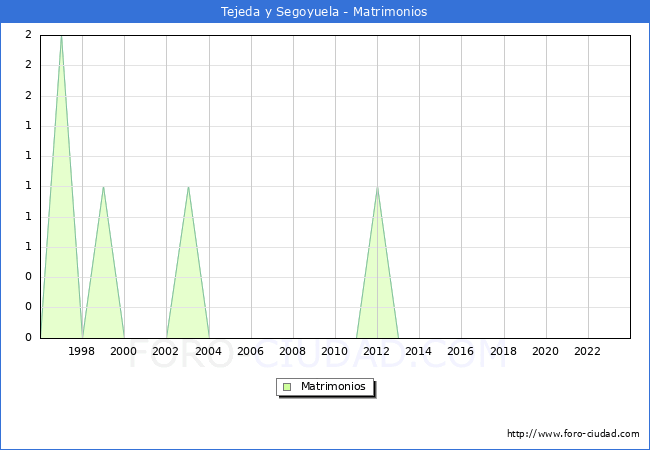Viewport: 650px width, 450px height.
Task: Click the 2008 x-axis label
Action: pyautogui.click(x=292, y=351)
